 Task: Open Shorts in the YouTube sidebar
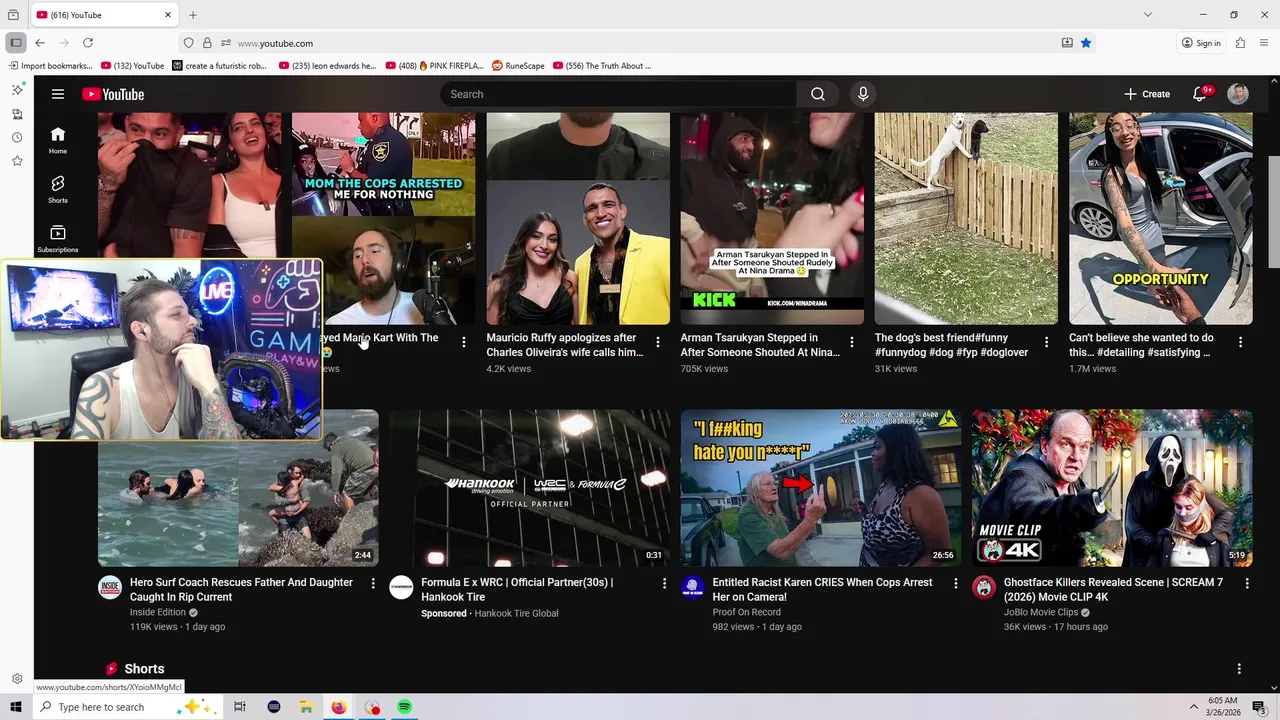point(58,189)
